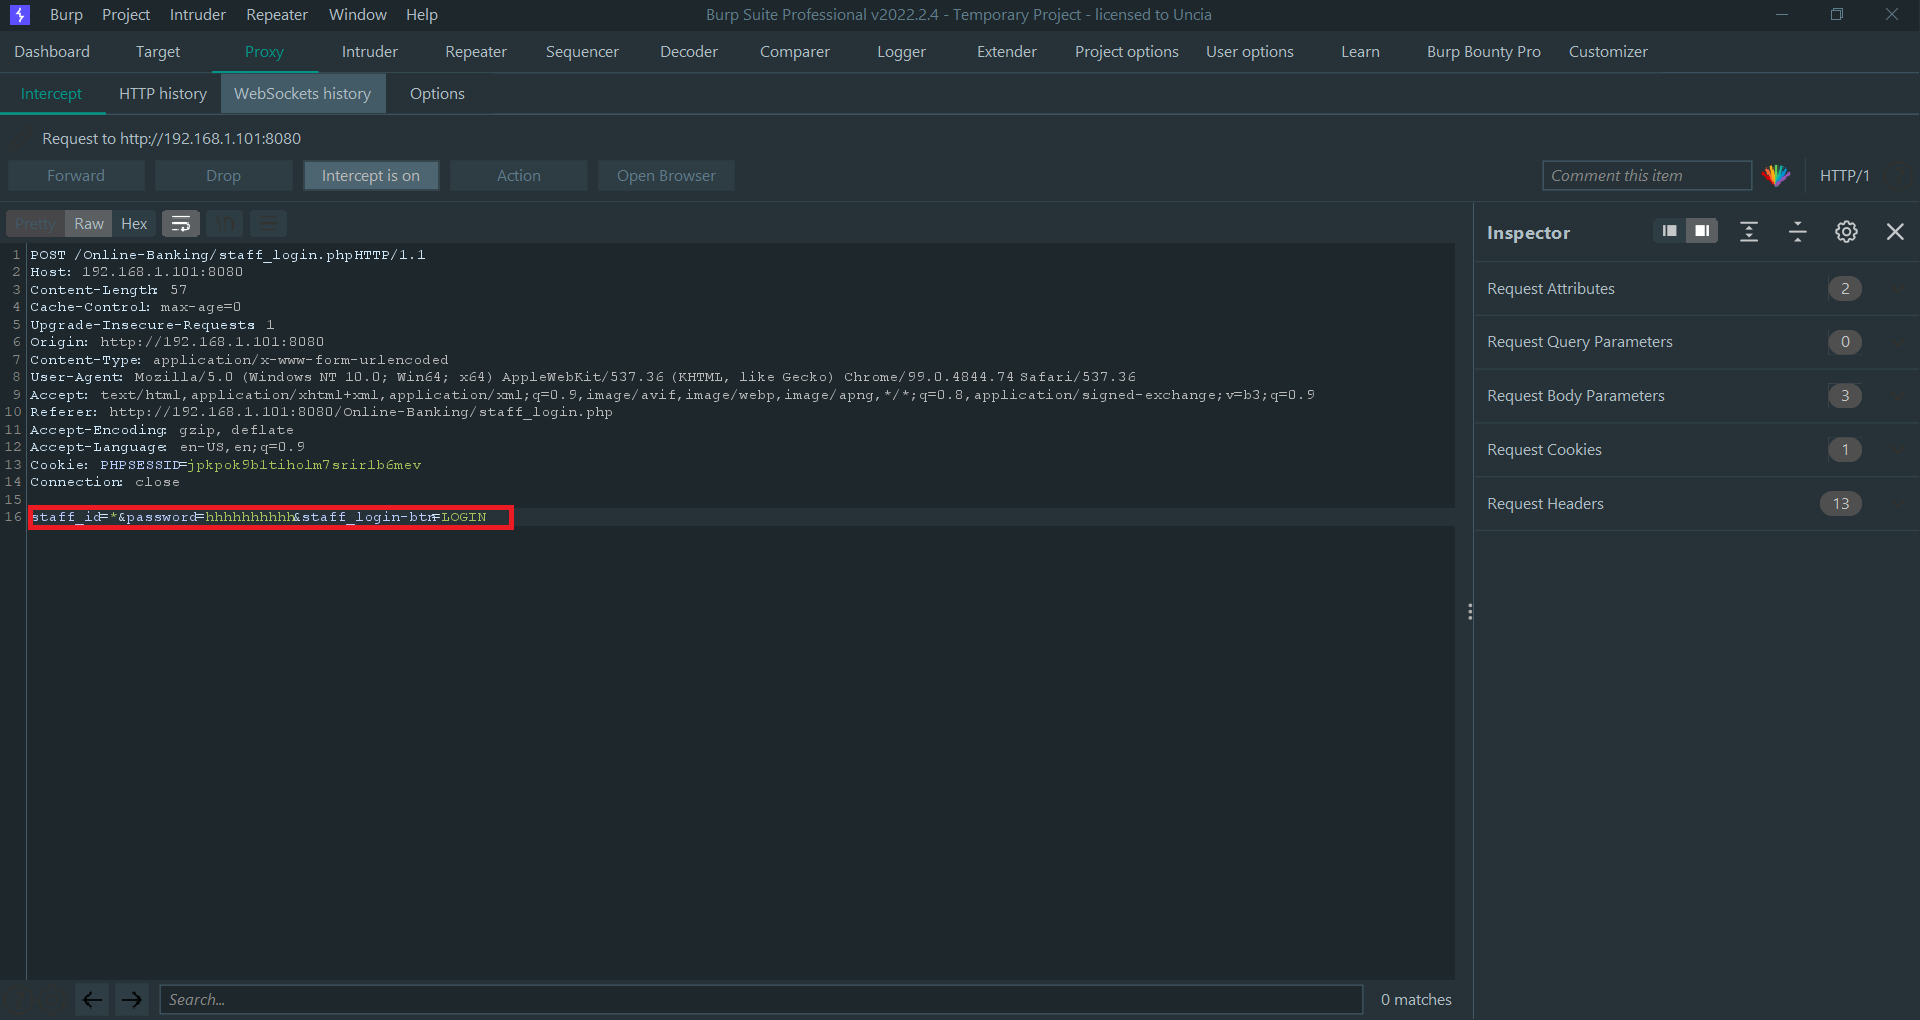Open the Comparer tab
The image size is (1920, 1020).
coord(795,52)
